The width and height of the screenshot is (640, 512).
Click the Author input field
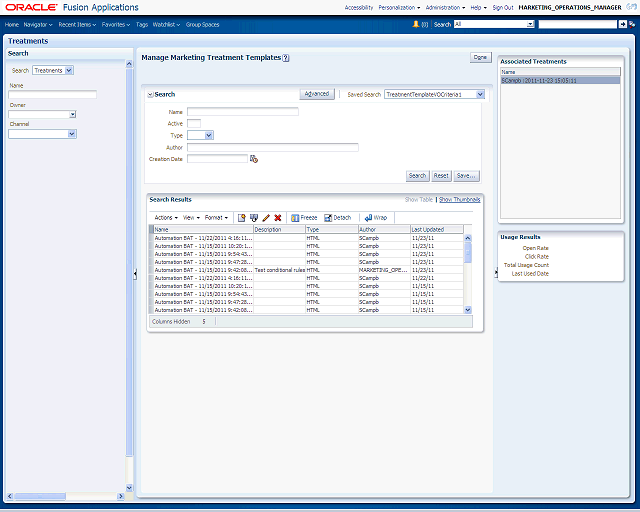pyautogui.click(x=273, y=147)
